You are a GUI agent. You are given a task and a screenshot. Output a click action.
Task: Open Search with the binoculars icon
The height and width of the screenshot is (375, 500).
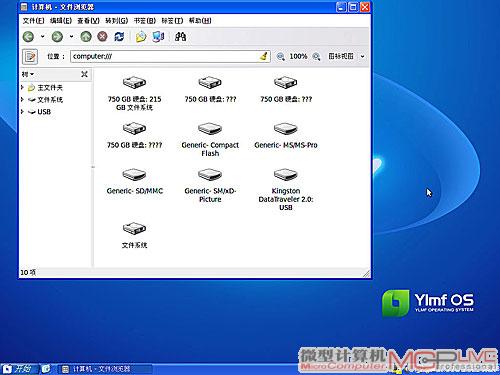coord(180,37)
